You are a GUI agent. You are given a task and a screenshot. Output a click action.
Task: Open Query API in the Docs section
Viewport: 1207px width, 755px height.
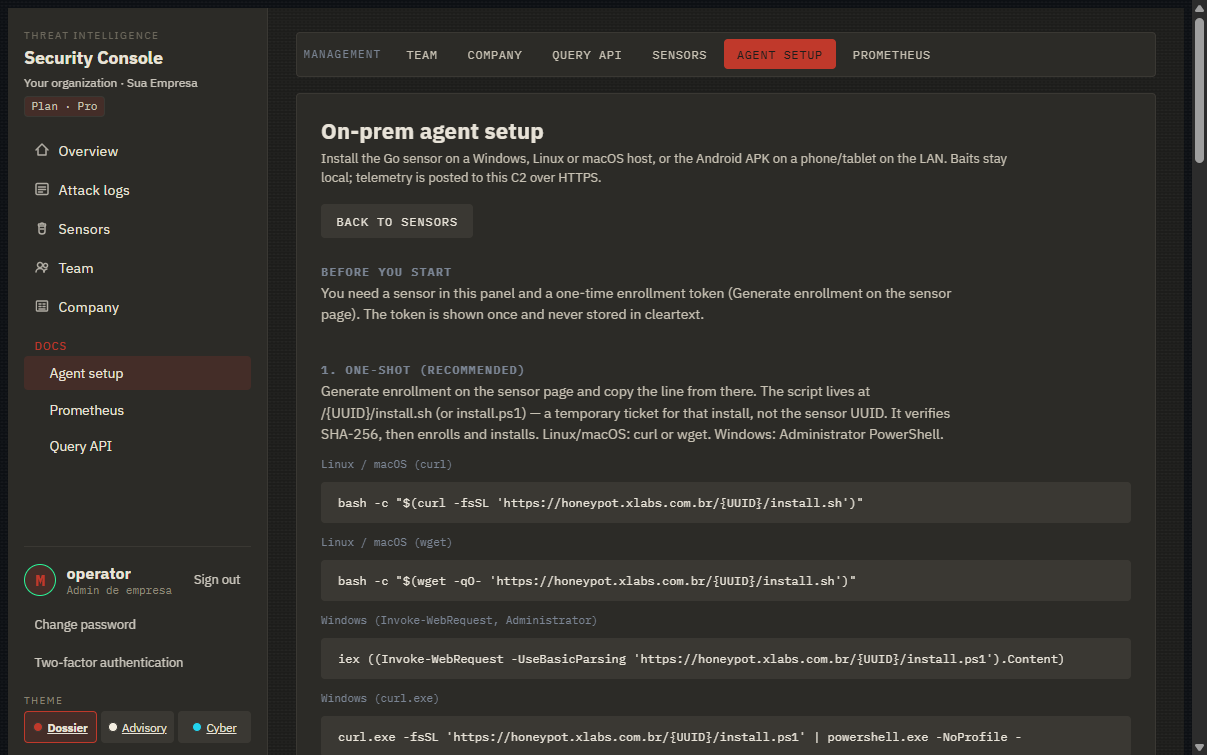tap(138, 446)
